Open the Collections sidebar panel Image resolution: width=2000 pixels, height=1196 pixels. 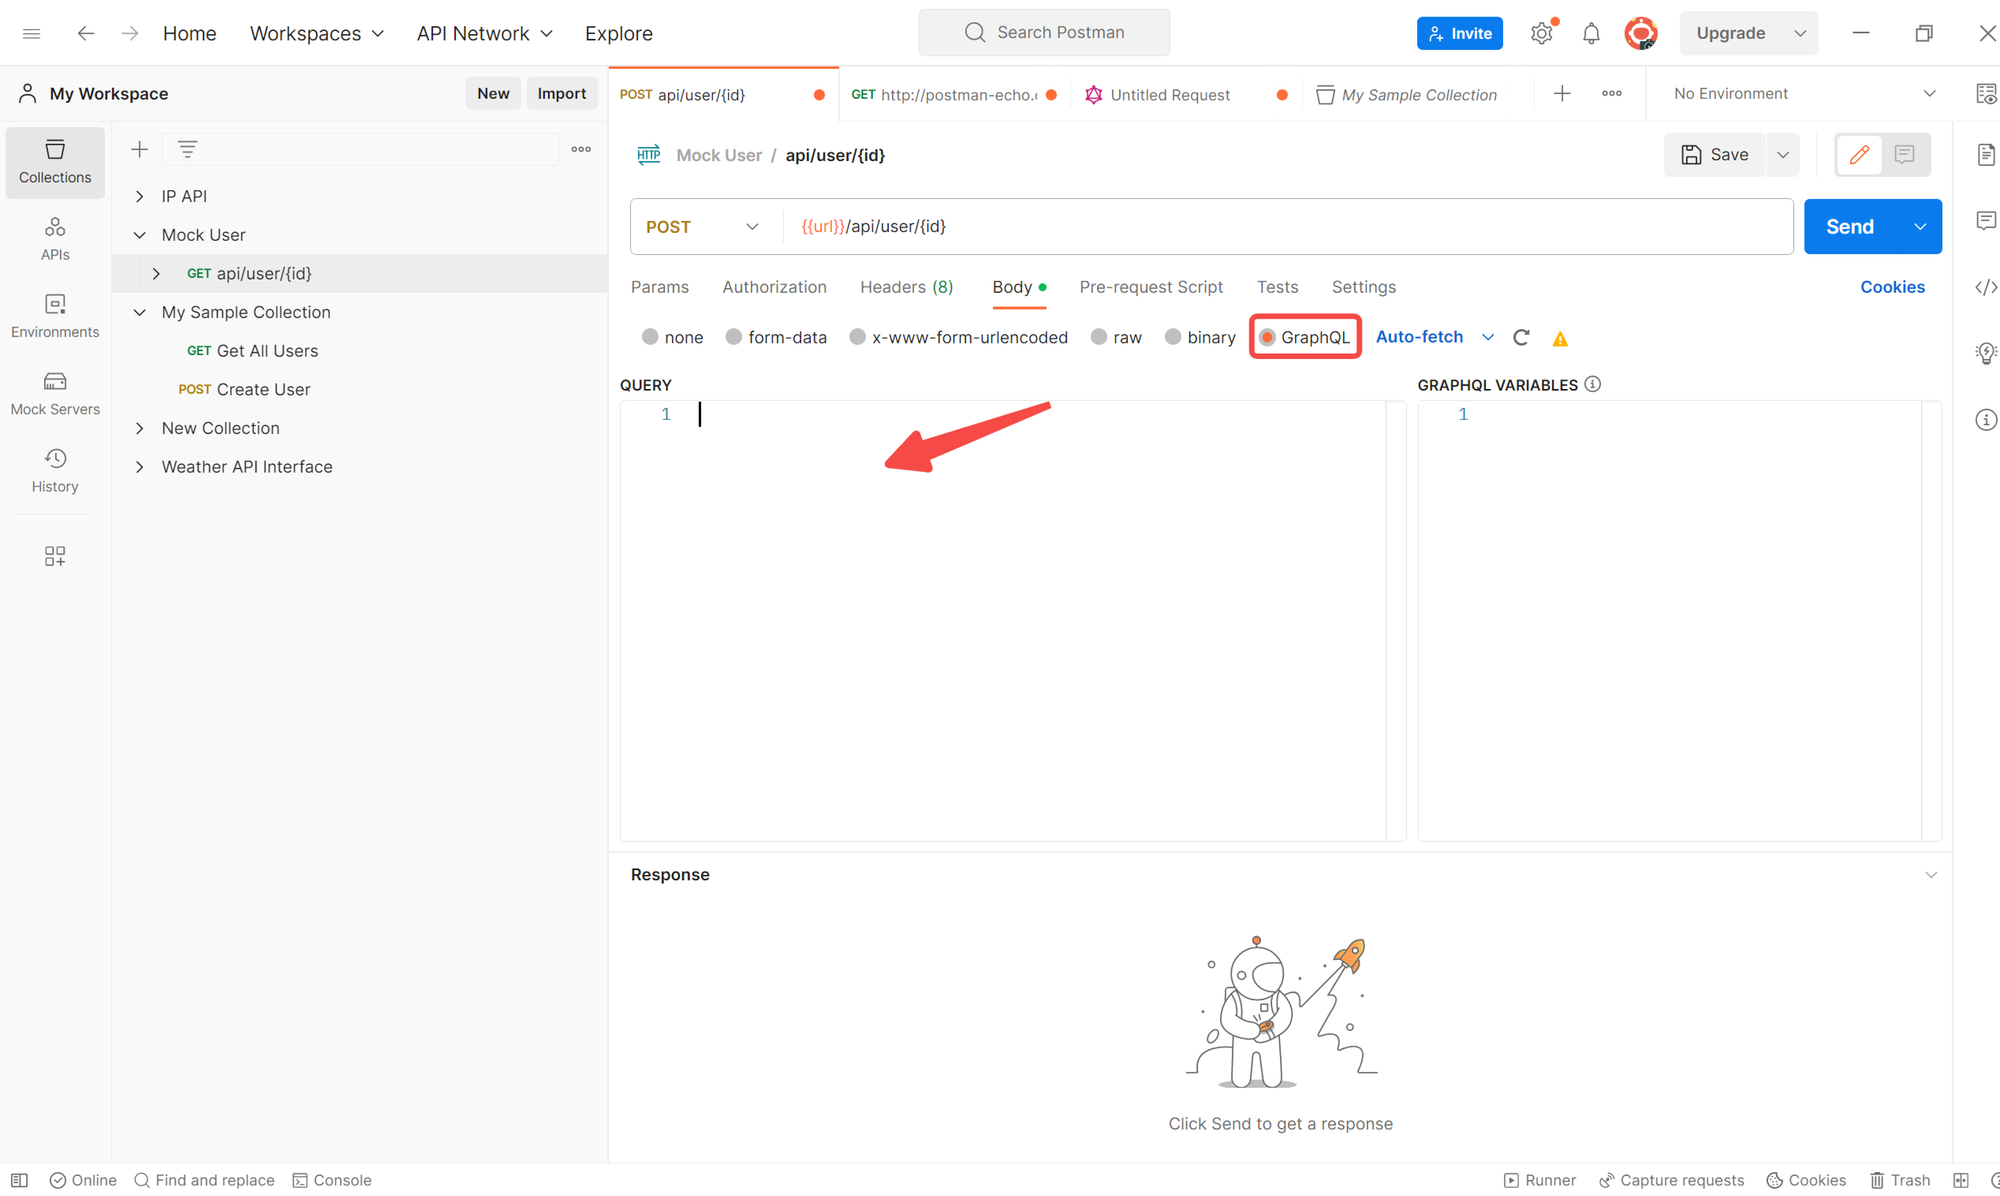55,162
